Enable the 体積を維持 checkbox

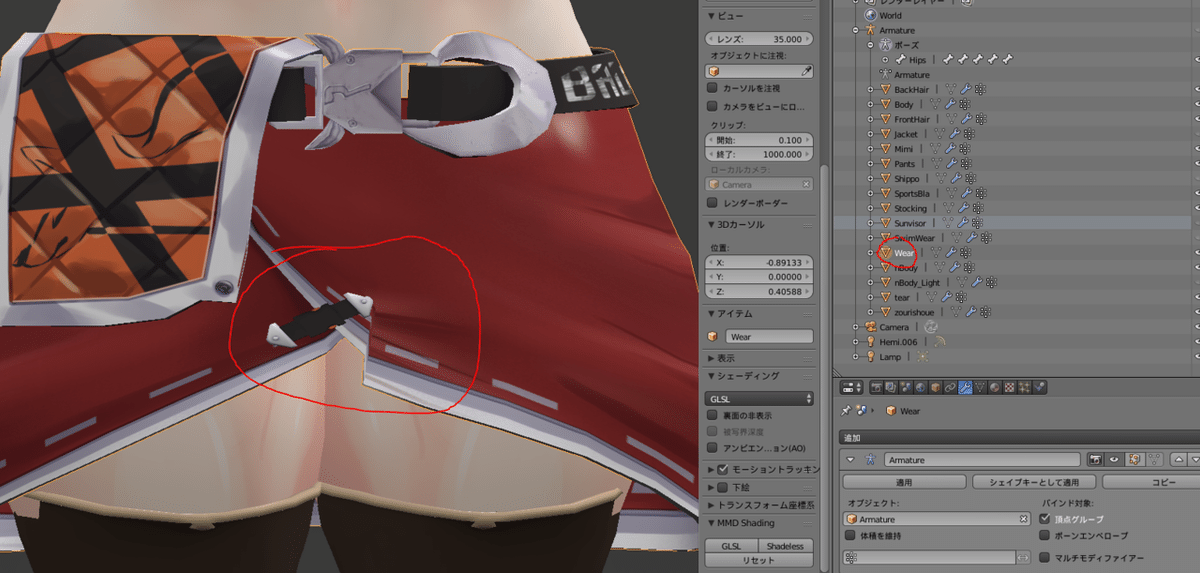[850, 535]
